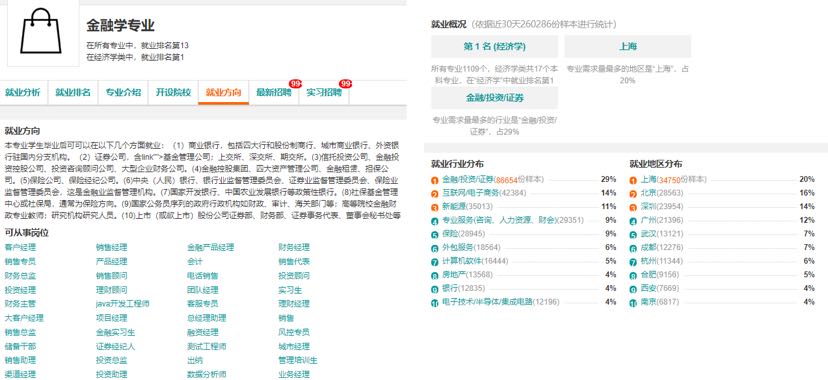Open the 会计 job link

[195, 261]
